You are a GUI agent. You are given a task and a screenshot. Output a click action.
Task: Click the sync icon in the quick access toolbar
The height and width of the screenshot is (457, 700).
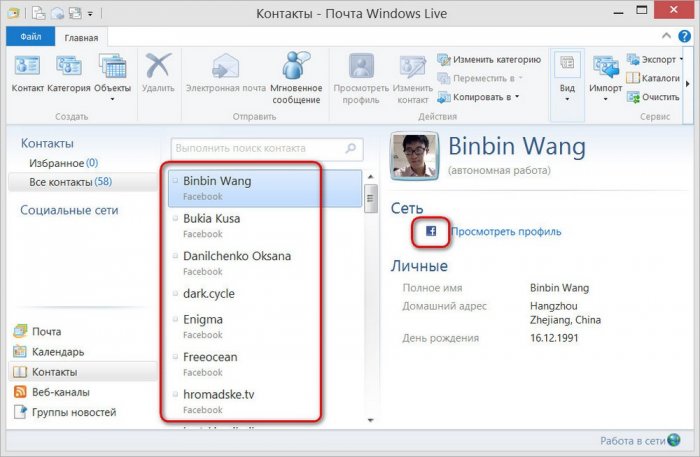coord(75,13)
